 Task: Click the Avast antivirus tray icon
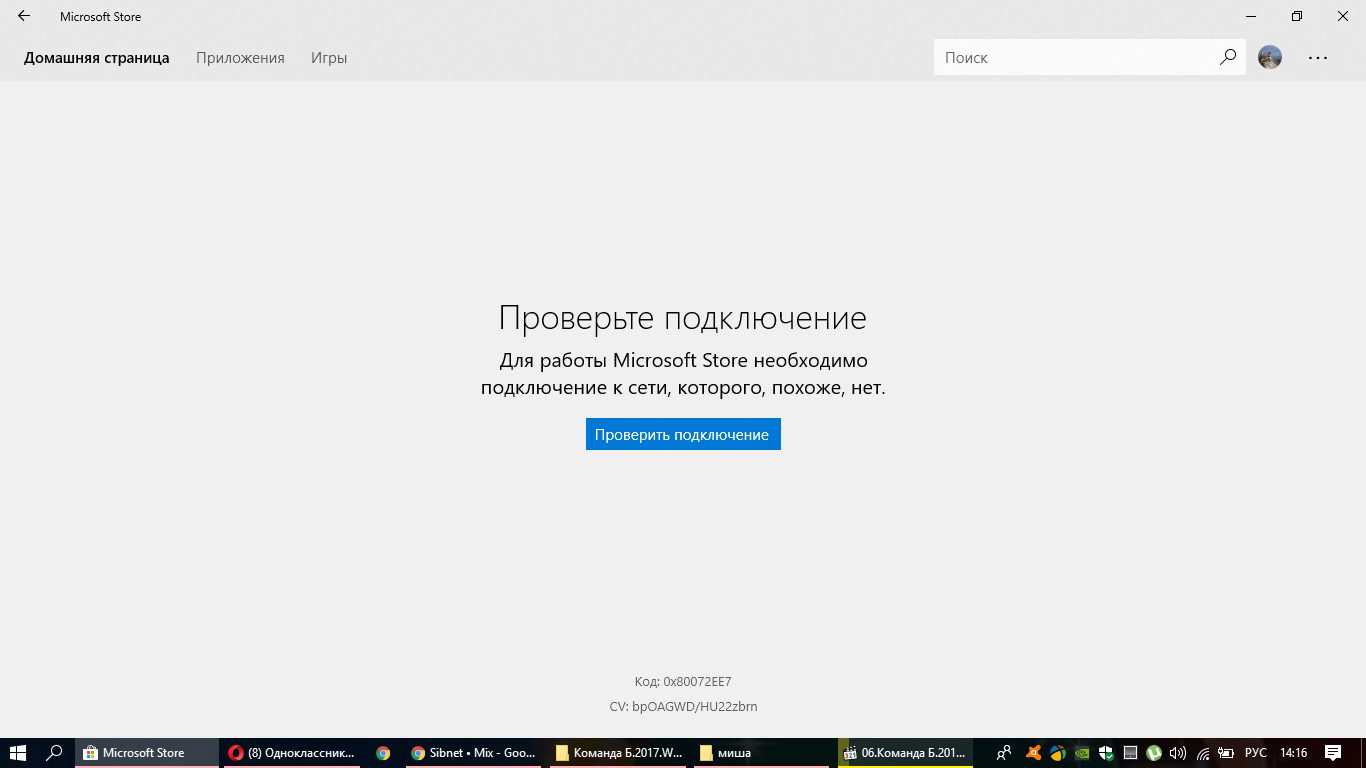tap(1034, 752)
